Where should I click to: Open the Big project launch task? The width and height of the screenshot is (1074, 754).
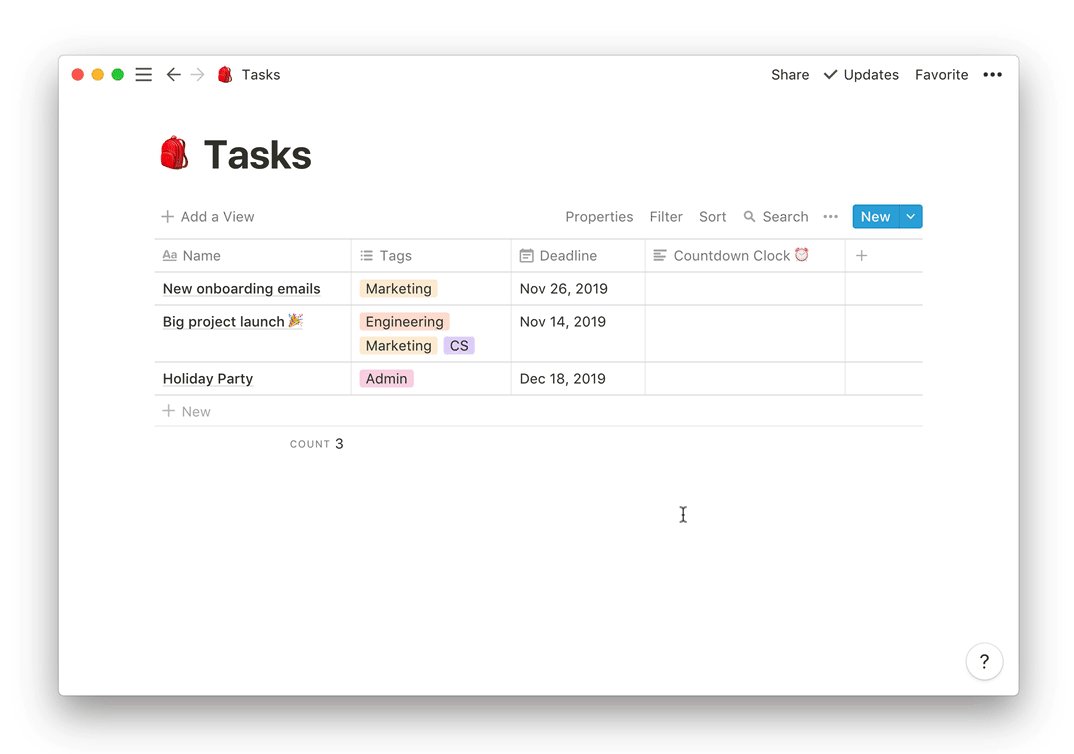tap(232, 321)
